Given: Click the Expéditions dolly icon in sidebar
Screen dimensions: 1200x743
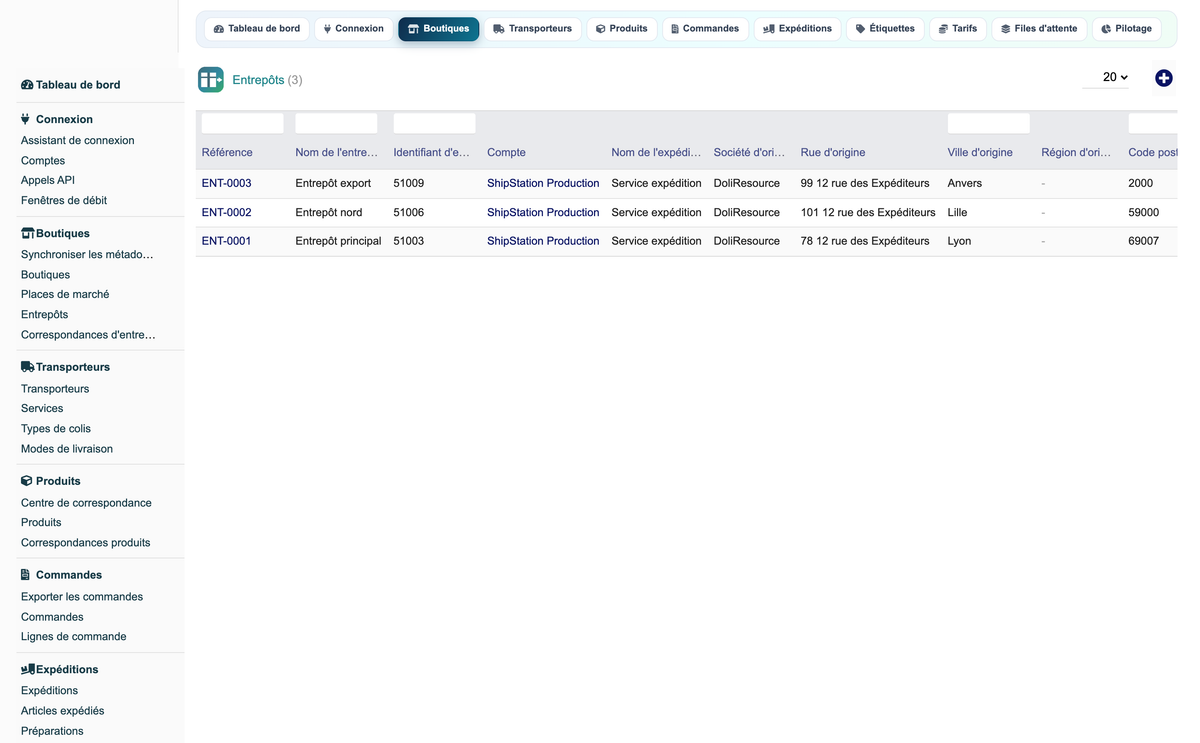Looking at the screenshot, I should click(x=28, y=669).
